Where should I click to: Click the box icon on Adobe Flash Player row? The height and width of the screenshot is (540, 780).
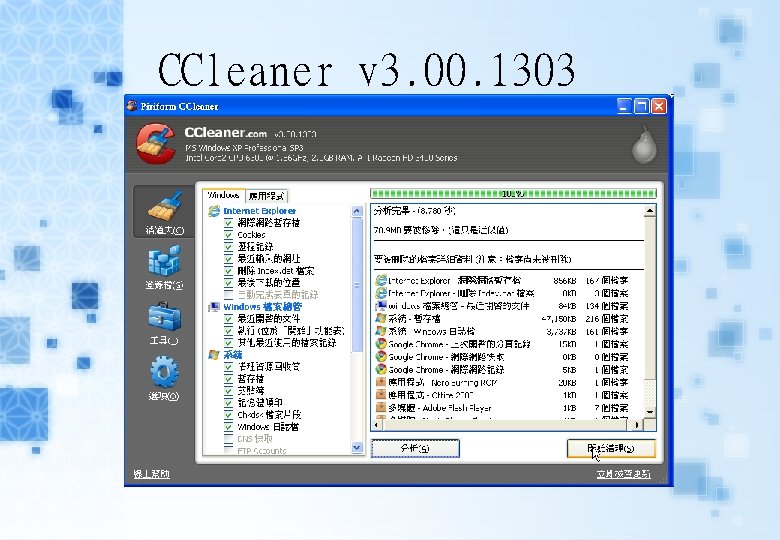coord(381,408)
